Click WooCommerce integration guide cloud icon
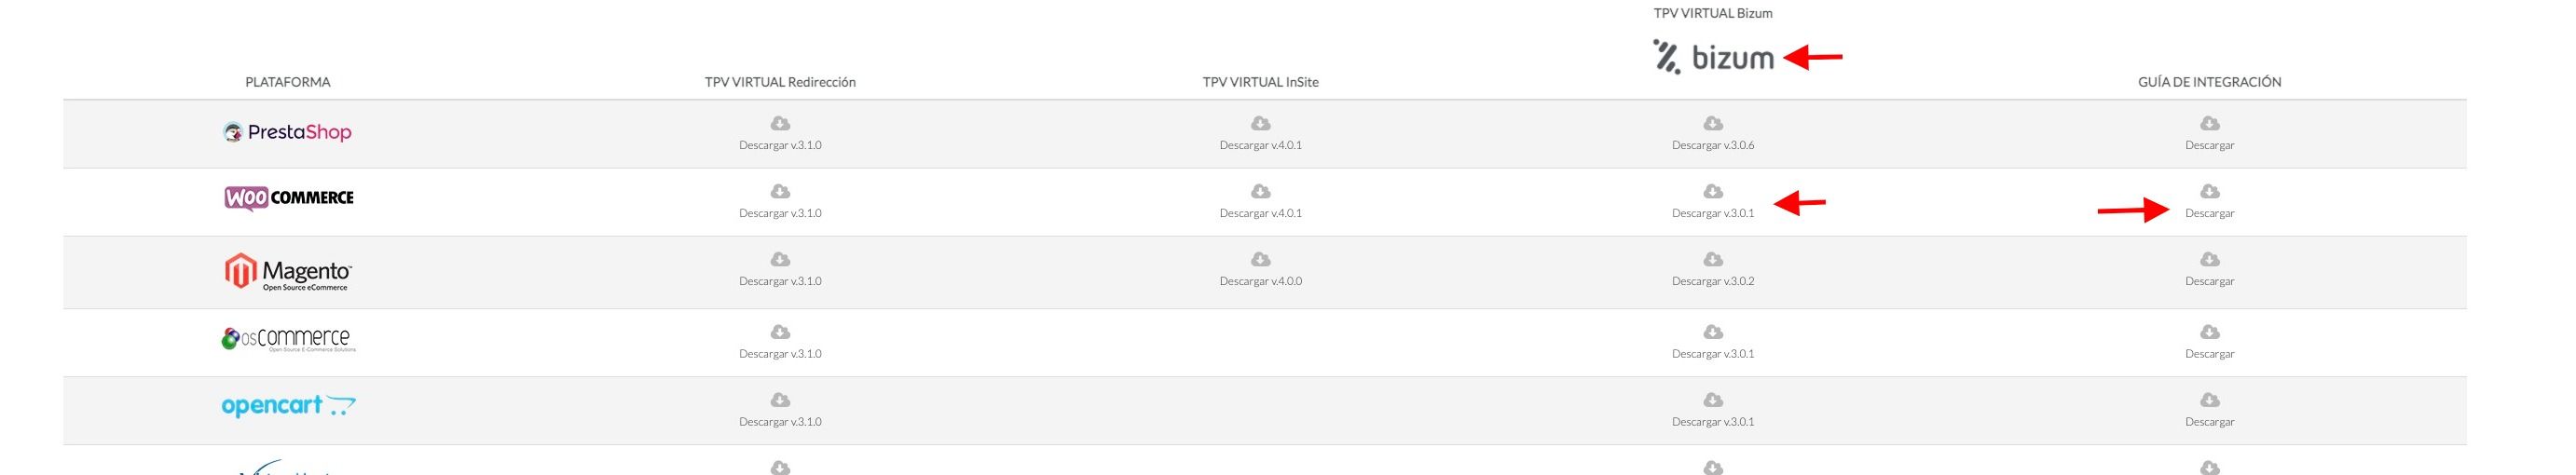2576x475 pixels. (2210, 191)
